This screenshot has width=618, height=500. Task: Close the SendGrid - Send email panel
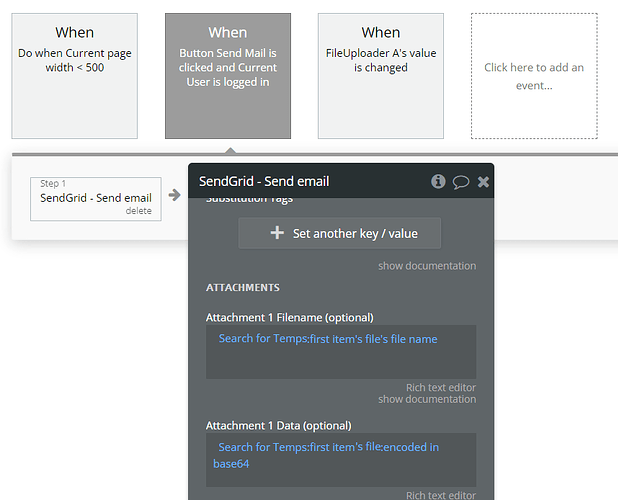pos(483,182)
